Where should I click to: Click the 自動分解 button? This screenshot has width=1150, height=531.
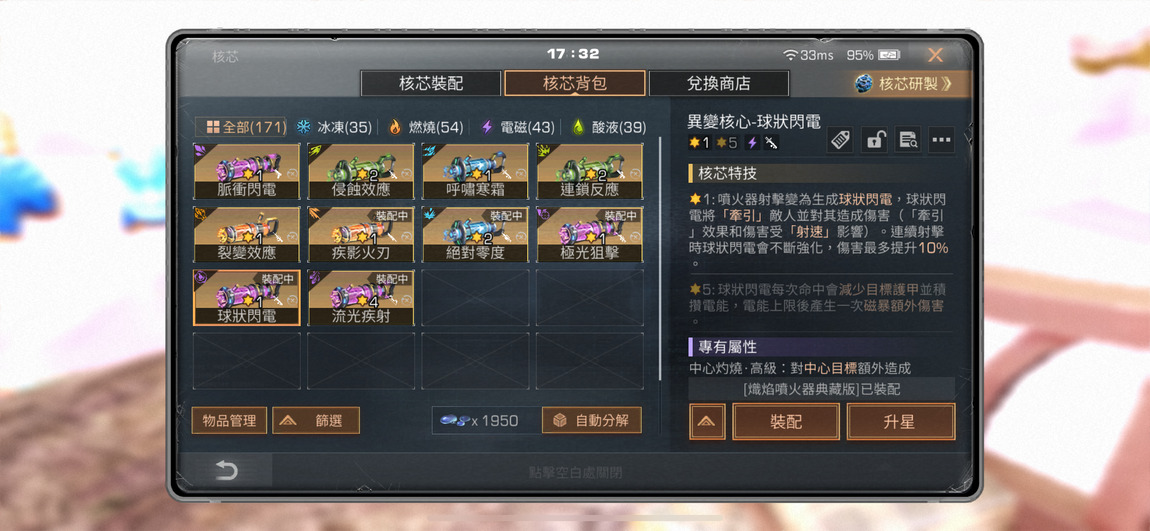(x=592, y=420)
